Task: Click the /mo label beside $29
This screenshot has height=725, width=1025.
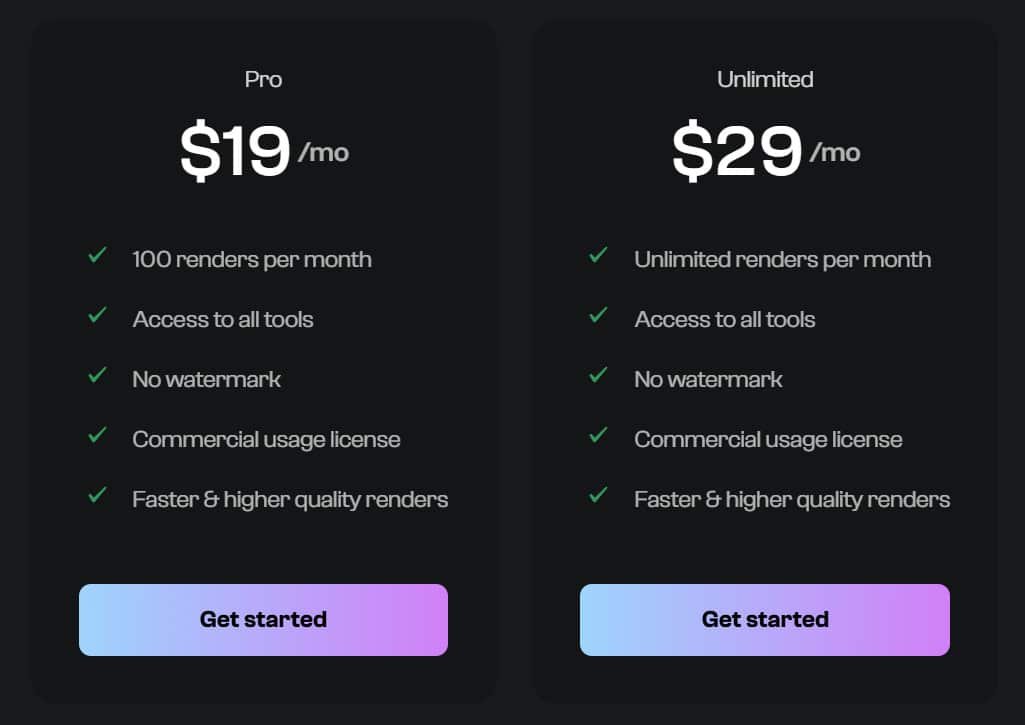Action: [x=835, y=153]
